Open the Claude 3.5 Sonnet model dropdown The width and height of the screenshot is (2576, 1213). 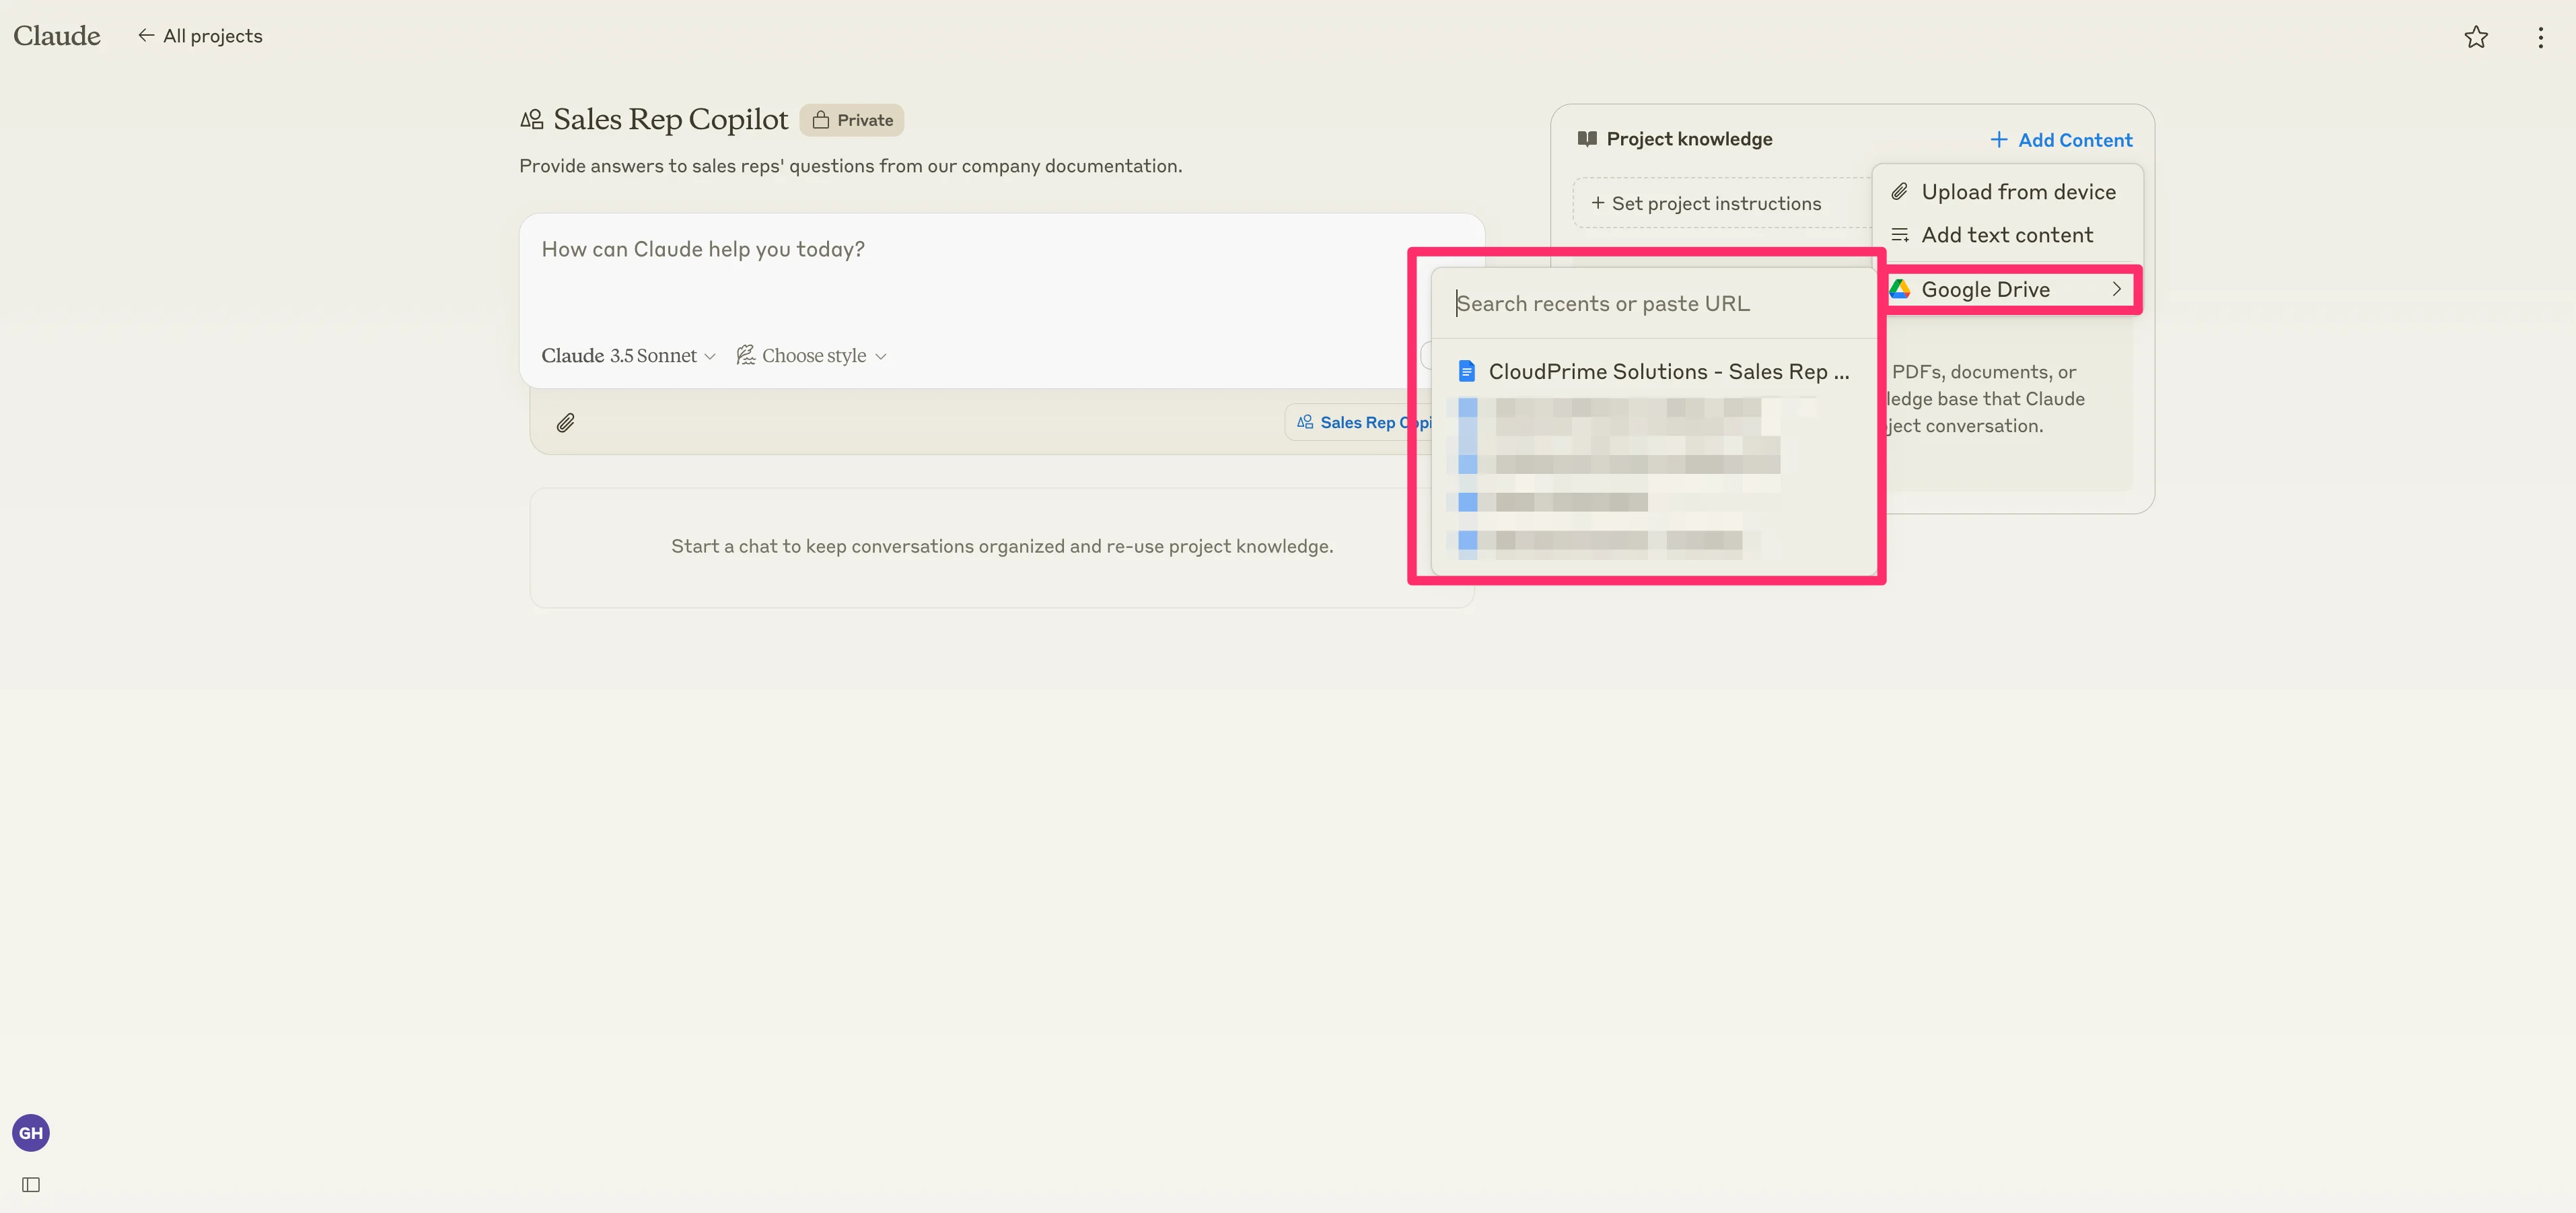[x=628, y=356]
